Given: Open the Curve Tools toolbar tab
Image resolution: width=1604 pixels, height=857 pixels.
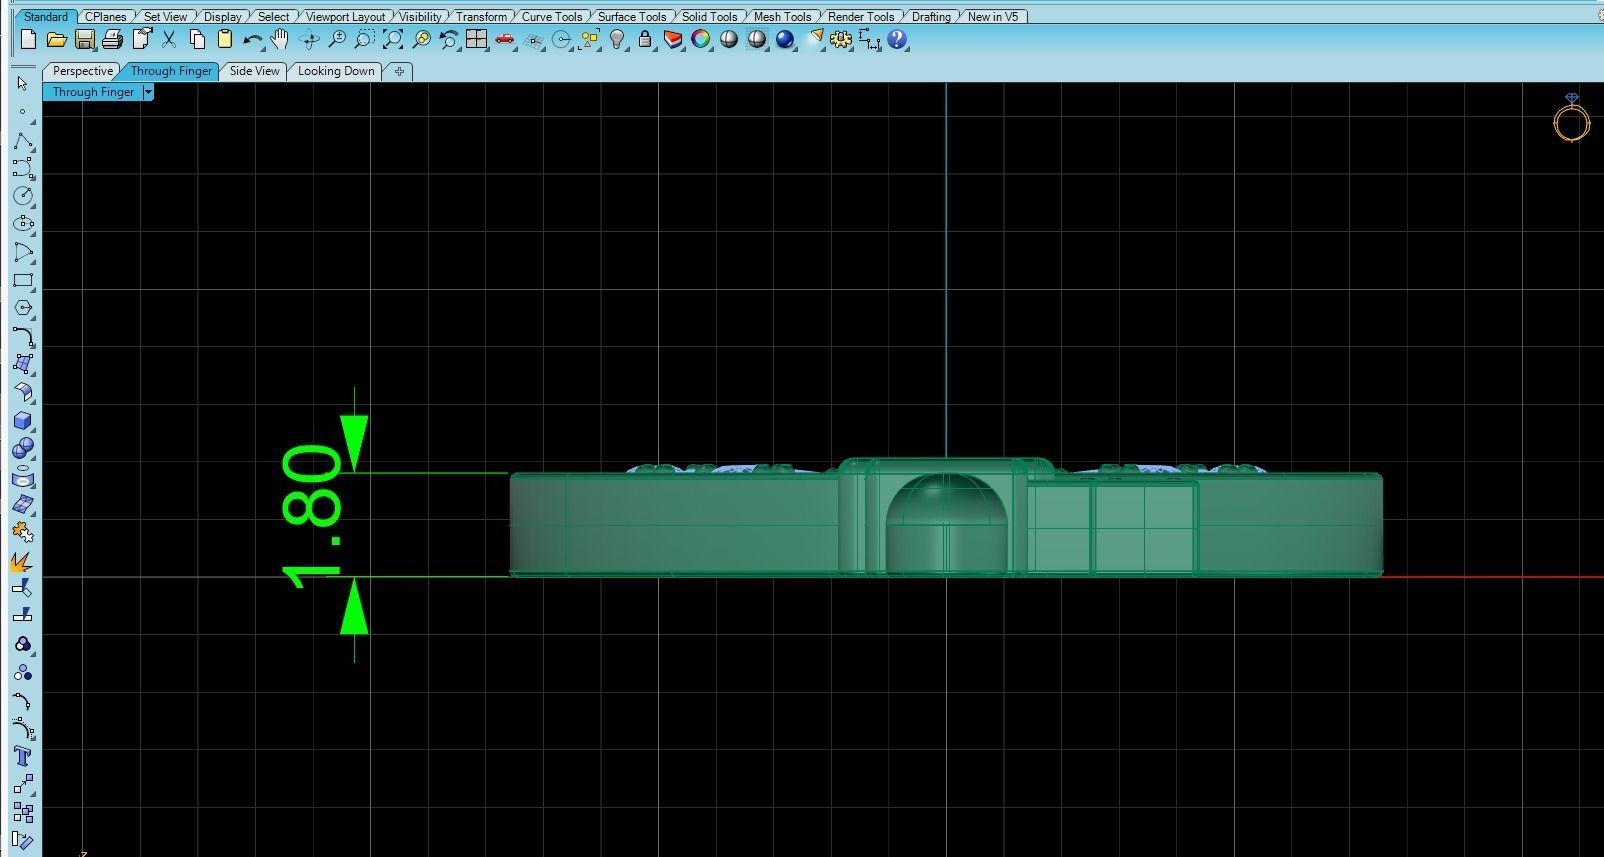Looking at the screenshot, I should coord(552,16).
